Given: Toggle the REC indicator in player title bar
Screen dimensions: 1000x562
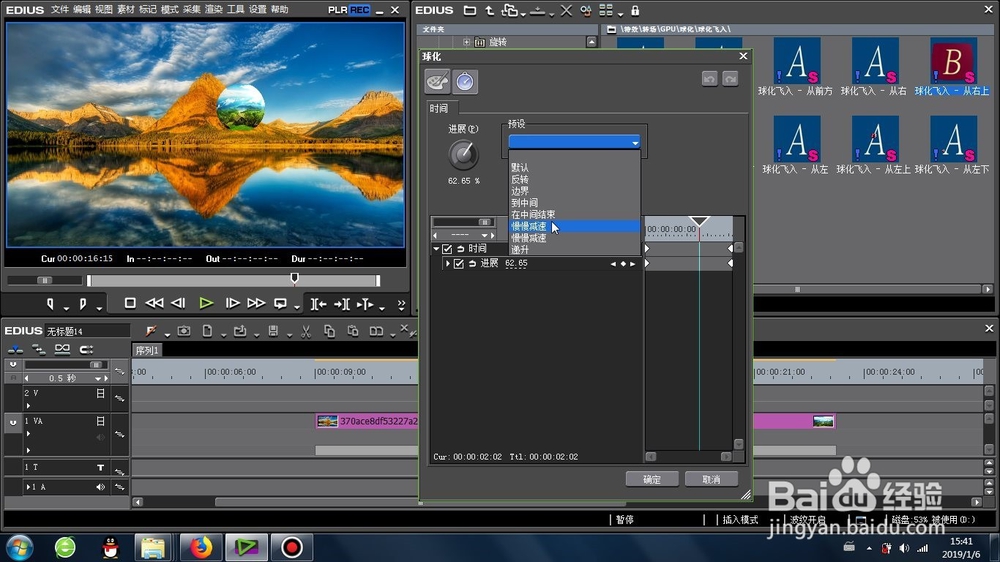Looking at the screenshot, I should click(360, 10).
